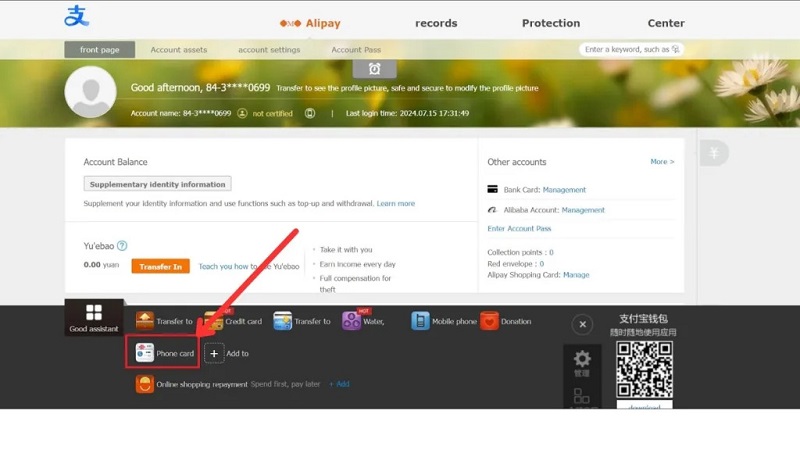Open the Protection menu item

pos(551,23)
